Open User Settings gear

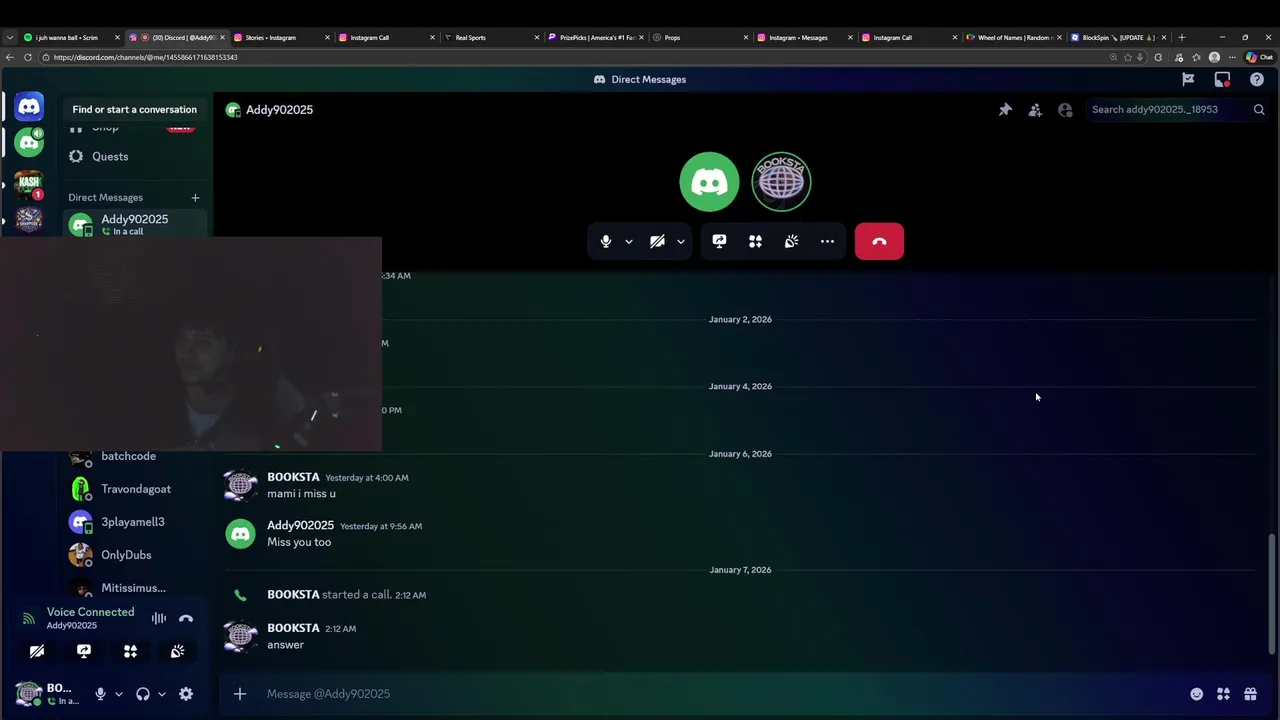[186, 694]
